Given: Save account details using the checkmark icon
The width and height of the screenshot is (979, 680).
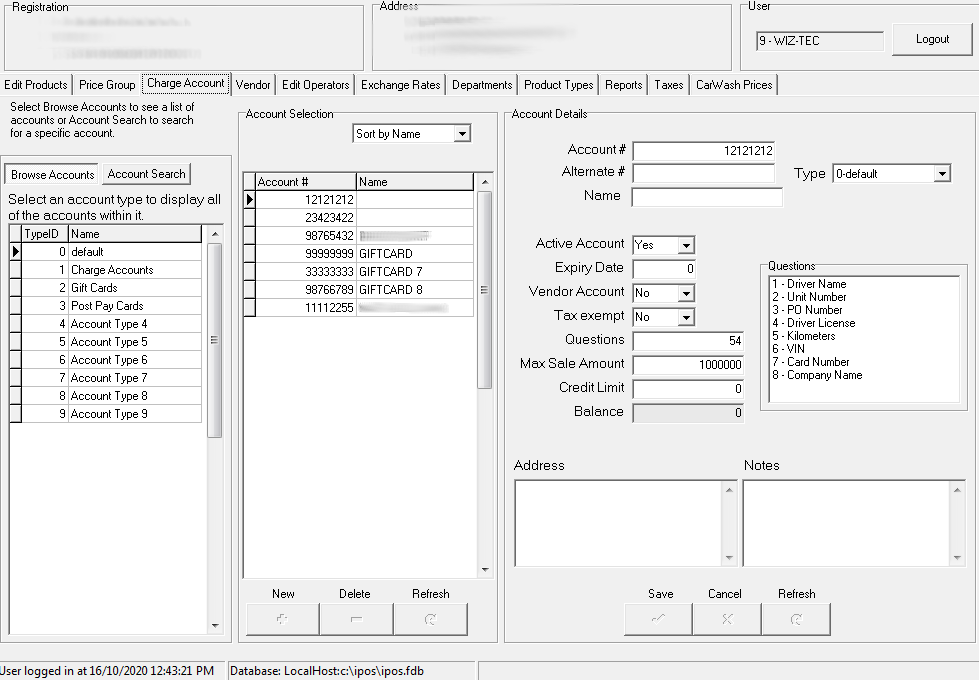Looking at the screenshot, I should point(657,618).
